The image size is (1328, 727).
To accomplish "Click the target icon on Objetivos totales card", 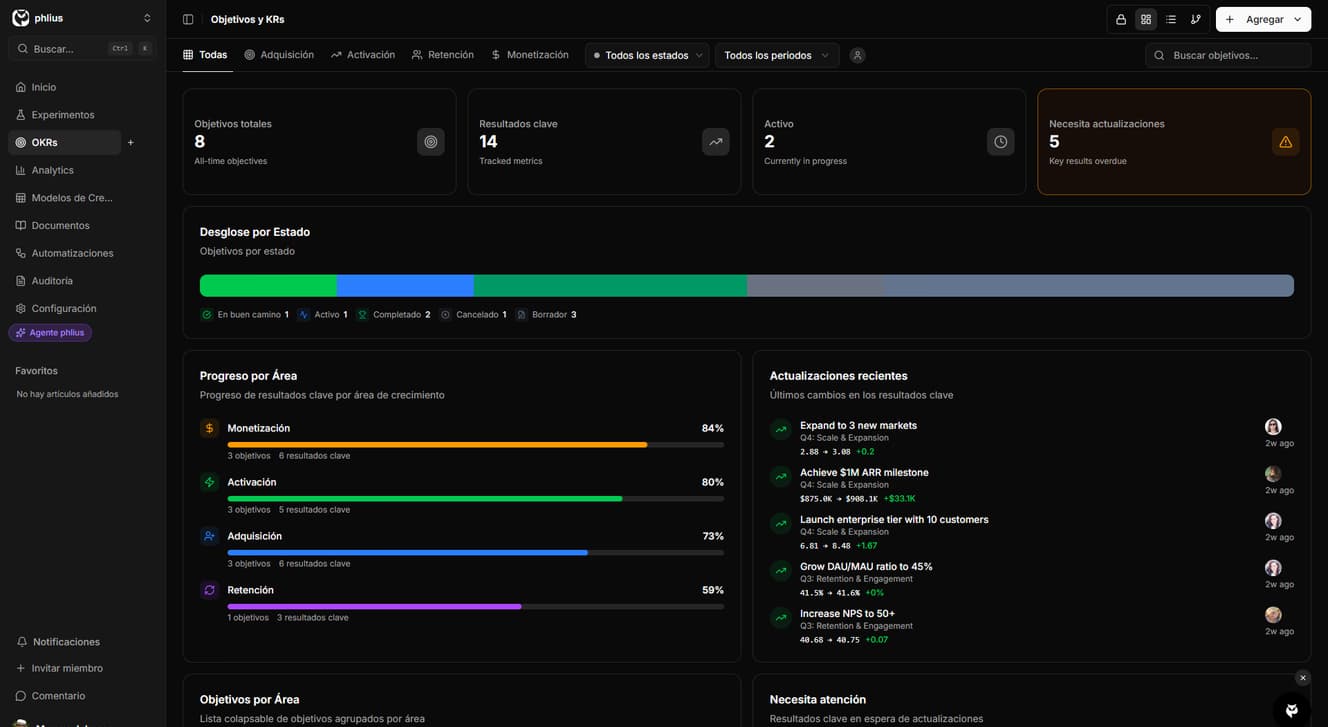I will tap(431, 142).
